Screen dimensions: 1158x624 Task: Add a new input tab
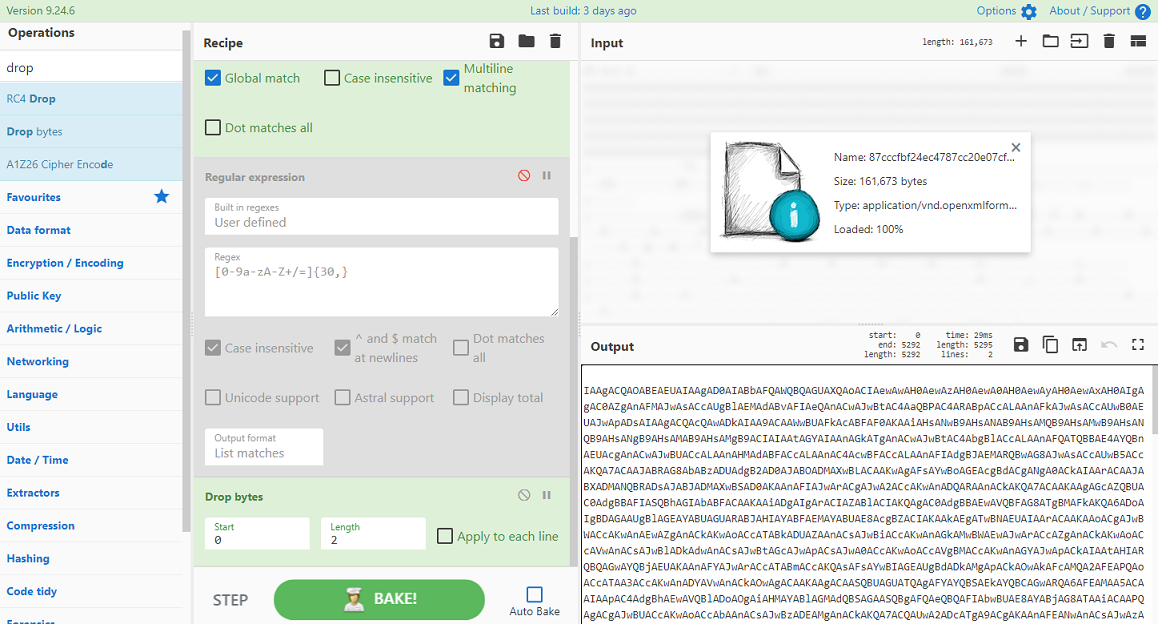pyautogui.click(x=1021, y=41)
